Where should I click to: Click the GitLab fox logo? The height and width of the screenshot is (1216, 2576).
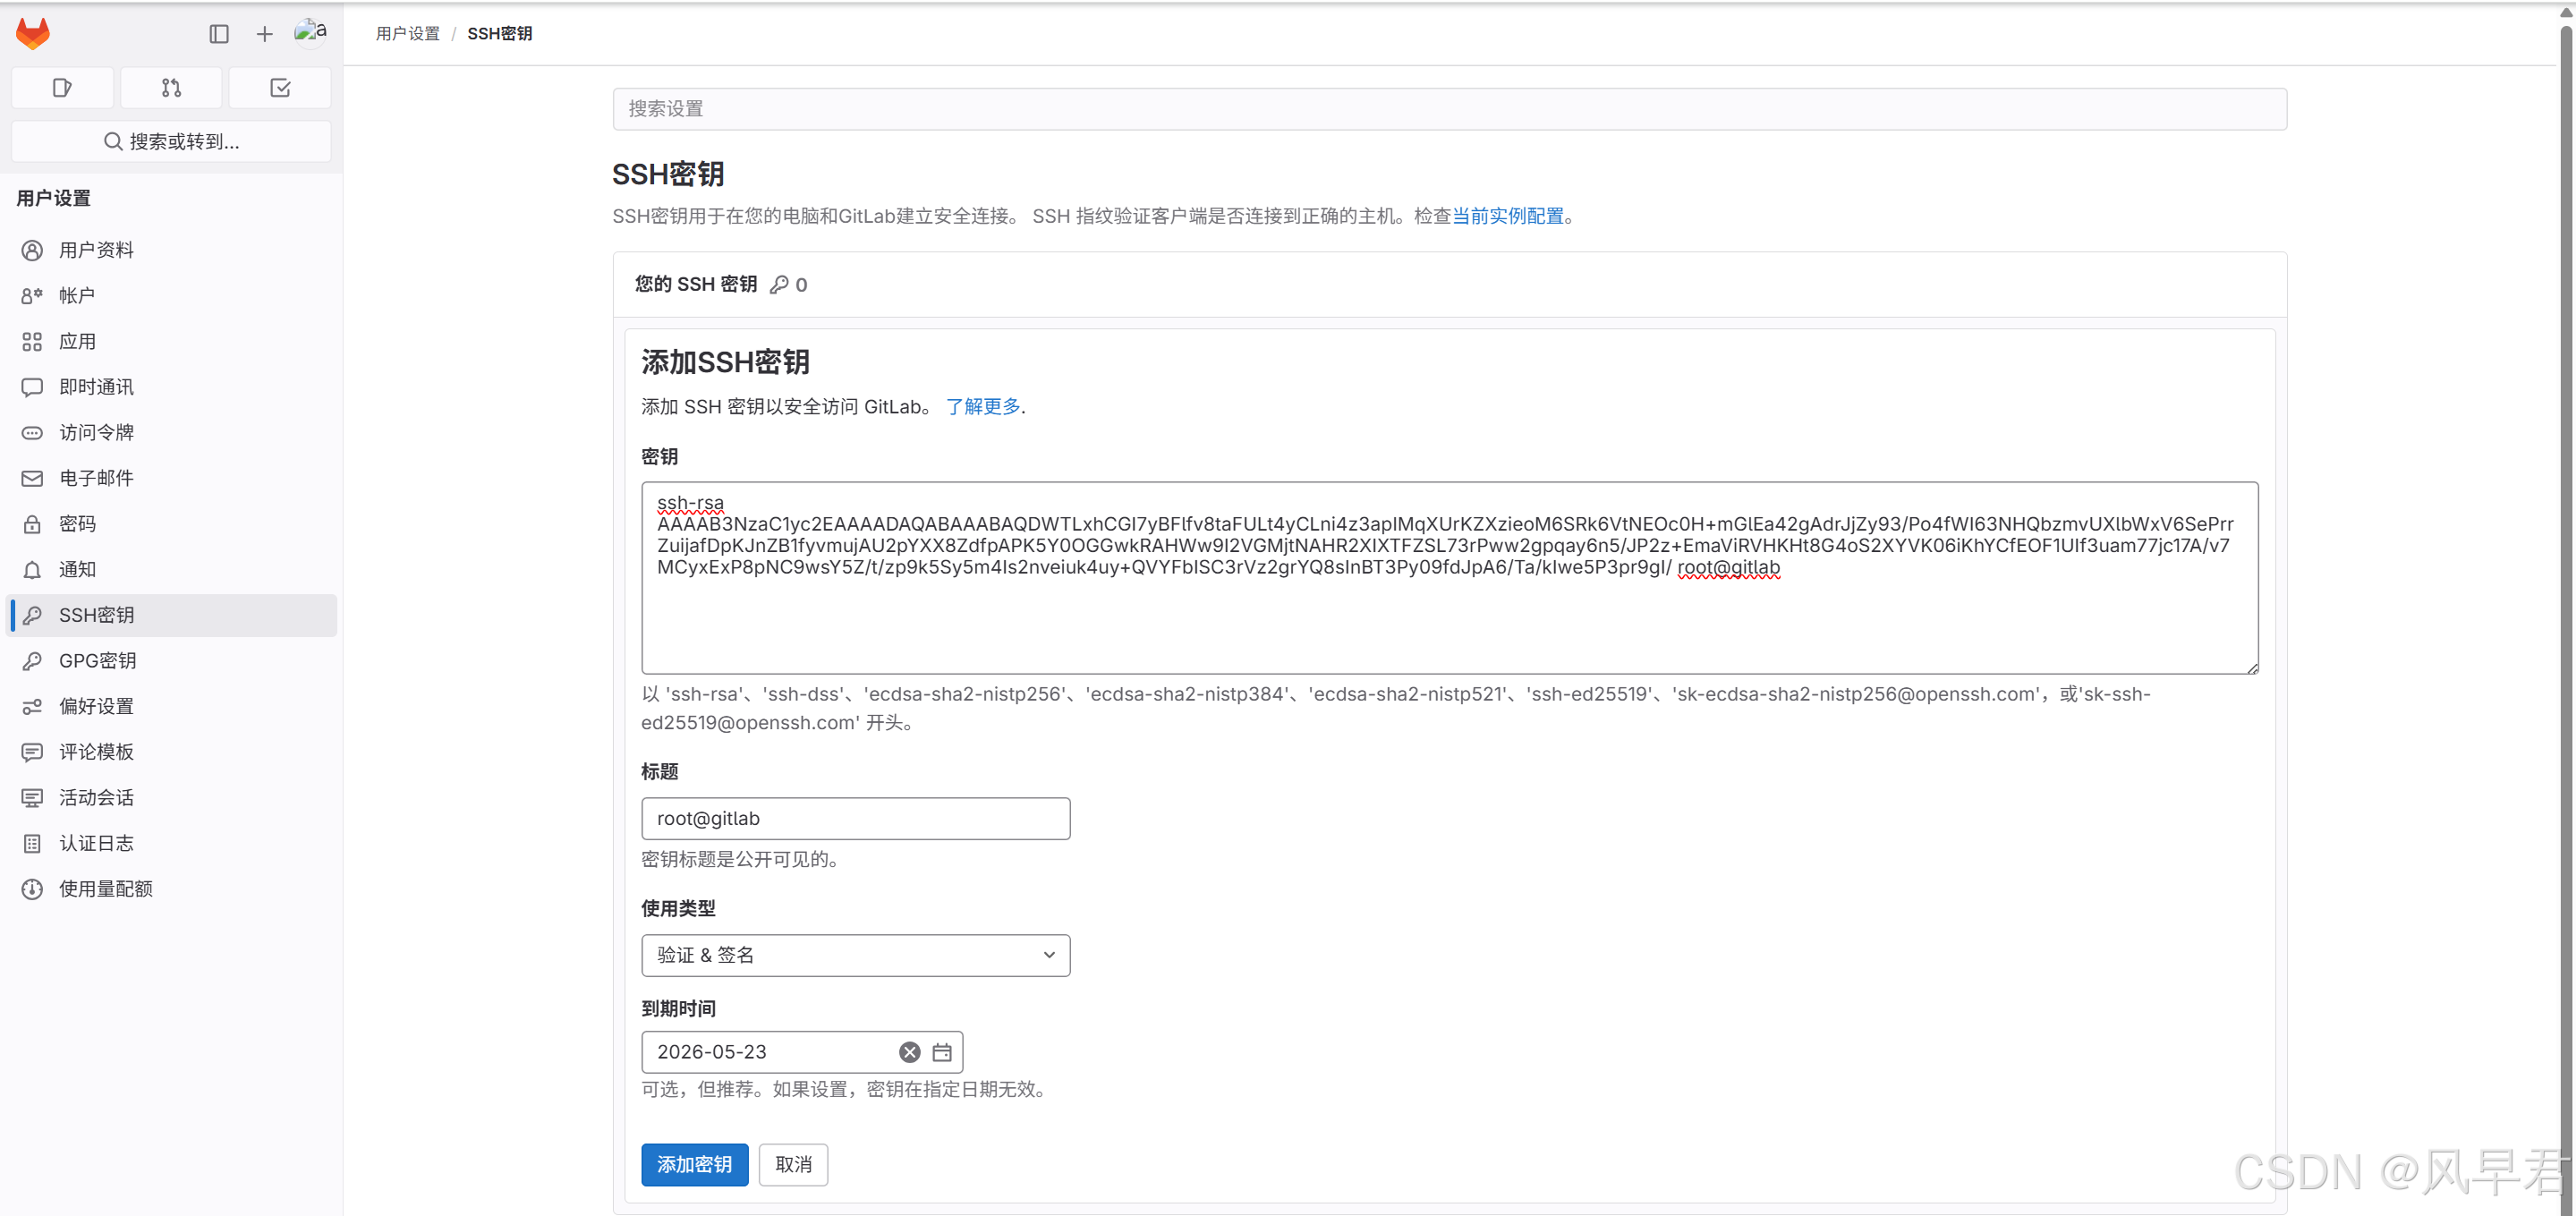[x=33, y=33]
